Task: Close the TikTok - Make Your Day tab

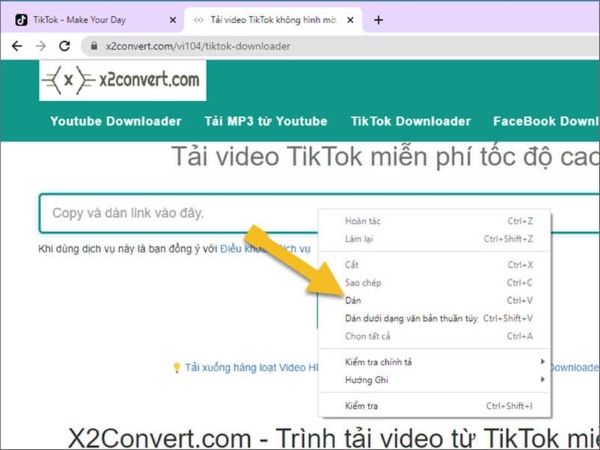Action: click(x=172, y=19)
